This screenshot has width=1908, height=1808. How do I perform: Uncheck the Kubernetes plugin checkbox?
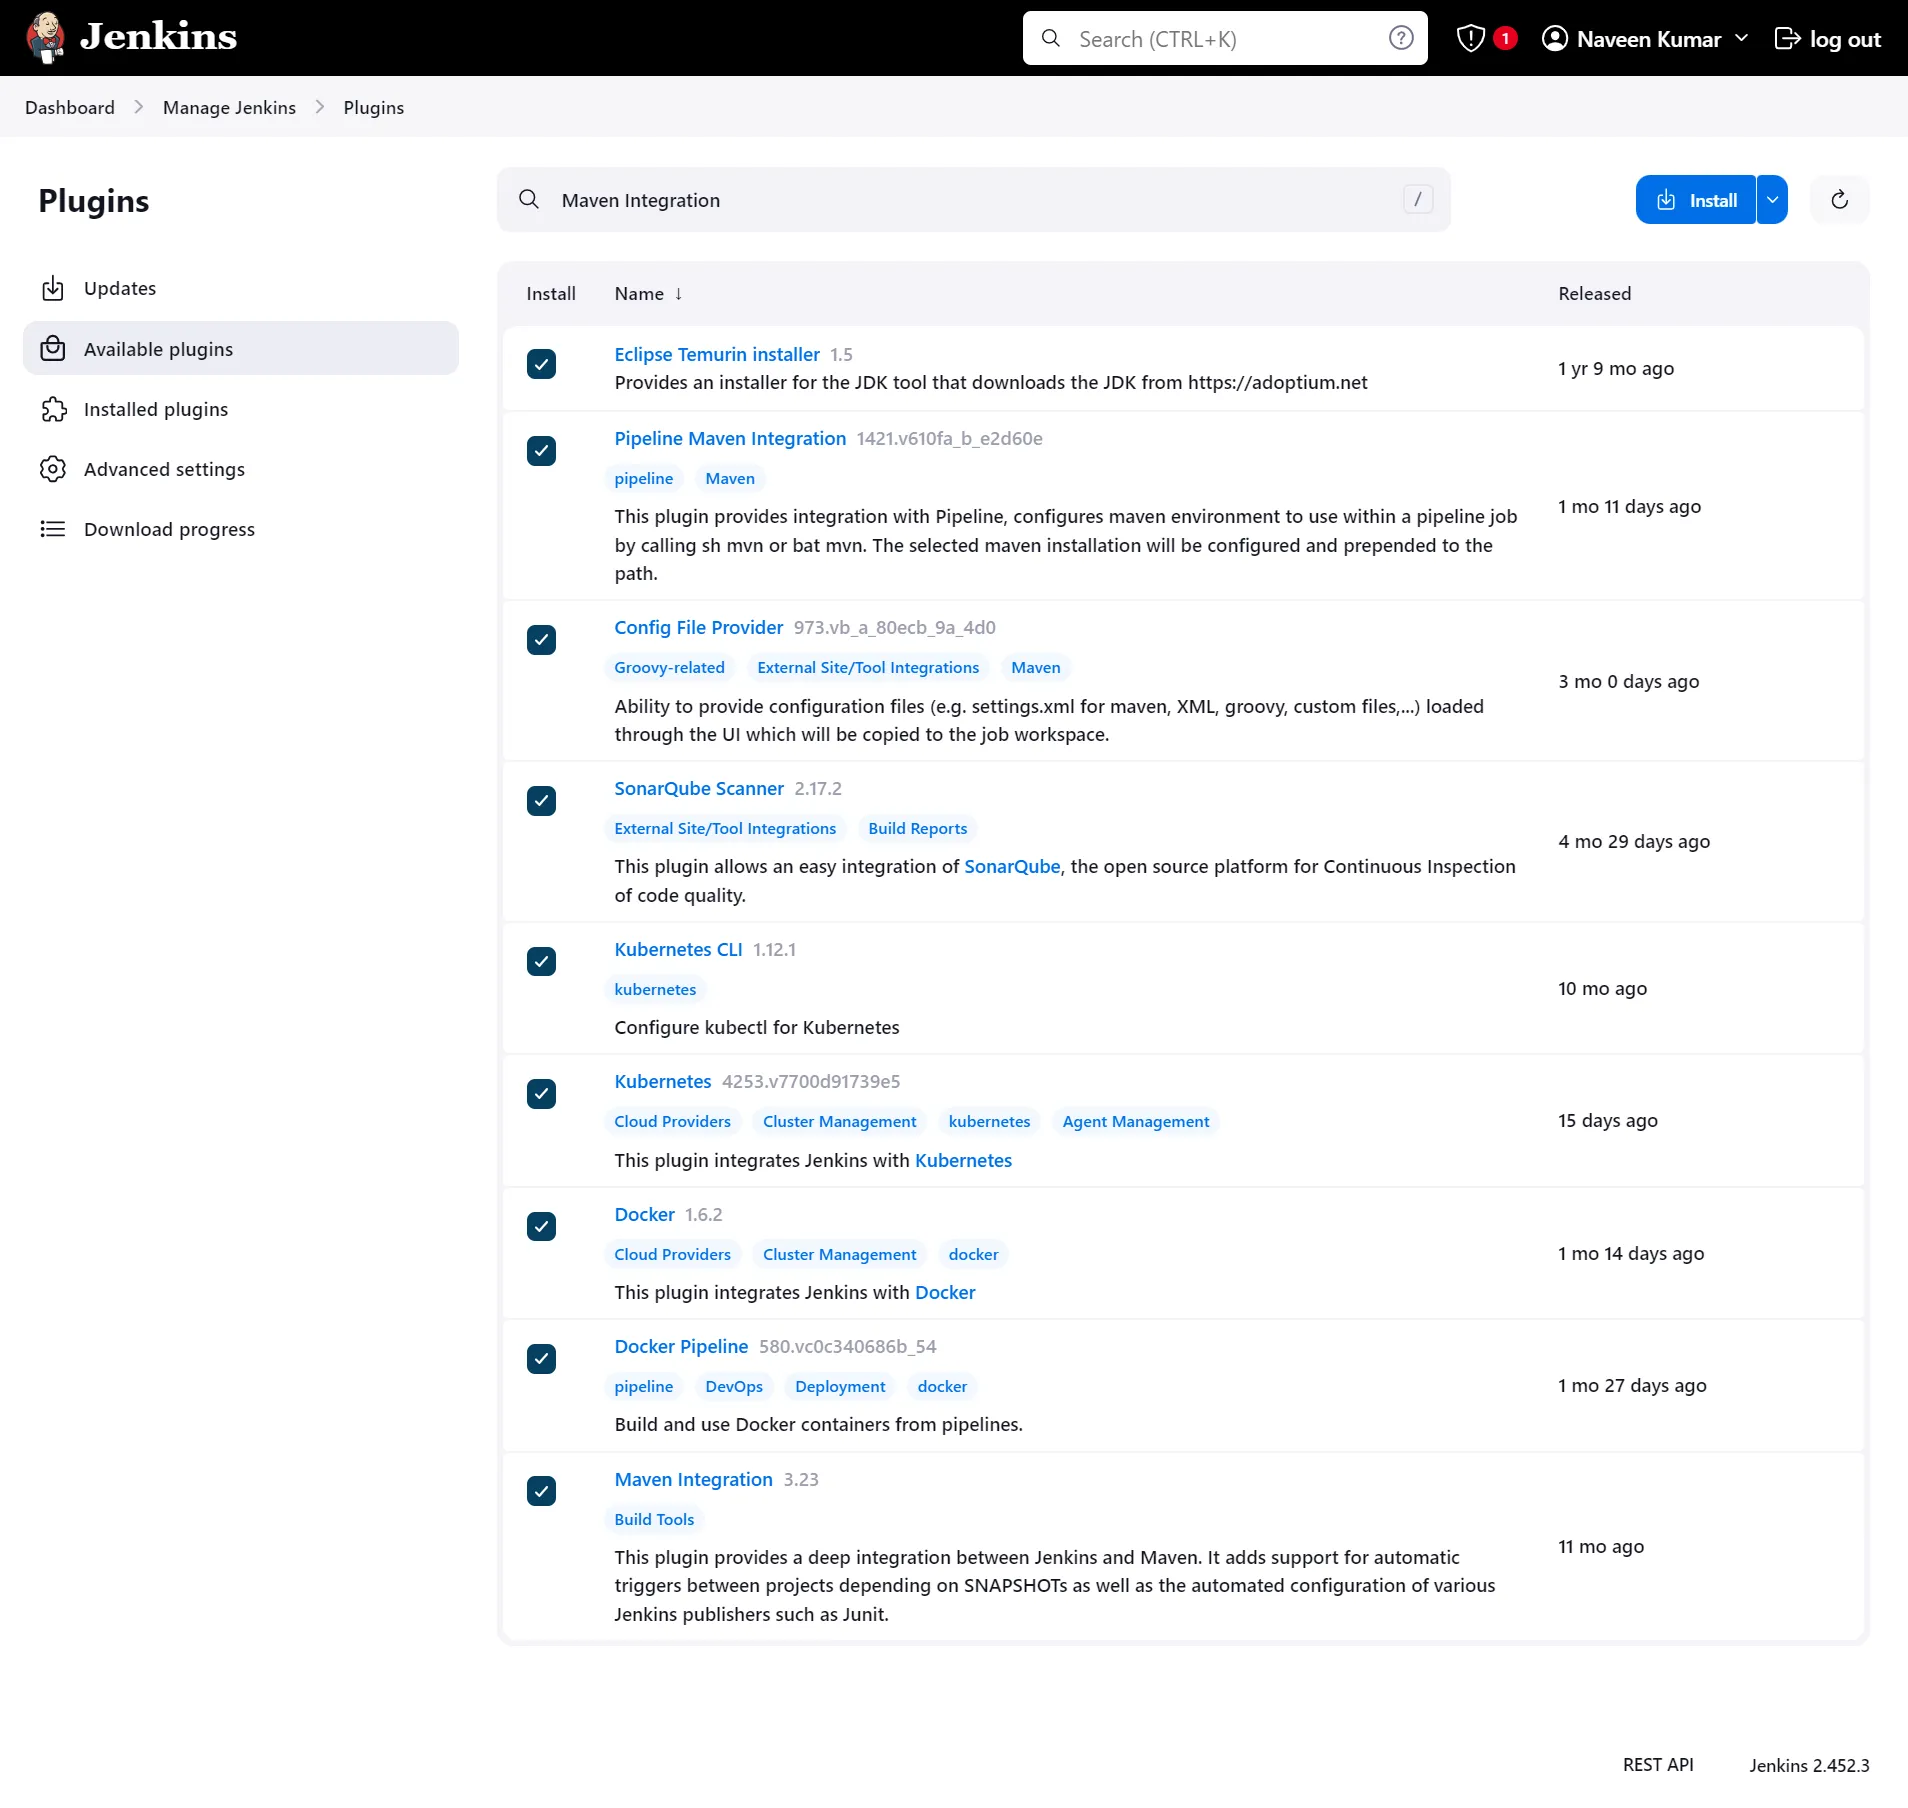[541, 1094]
